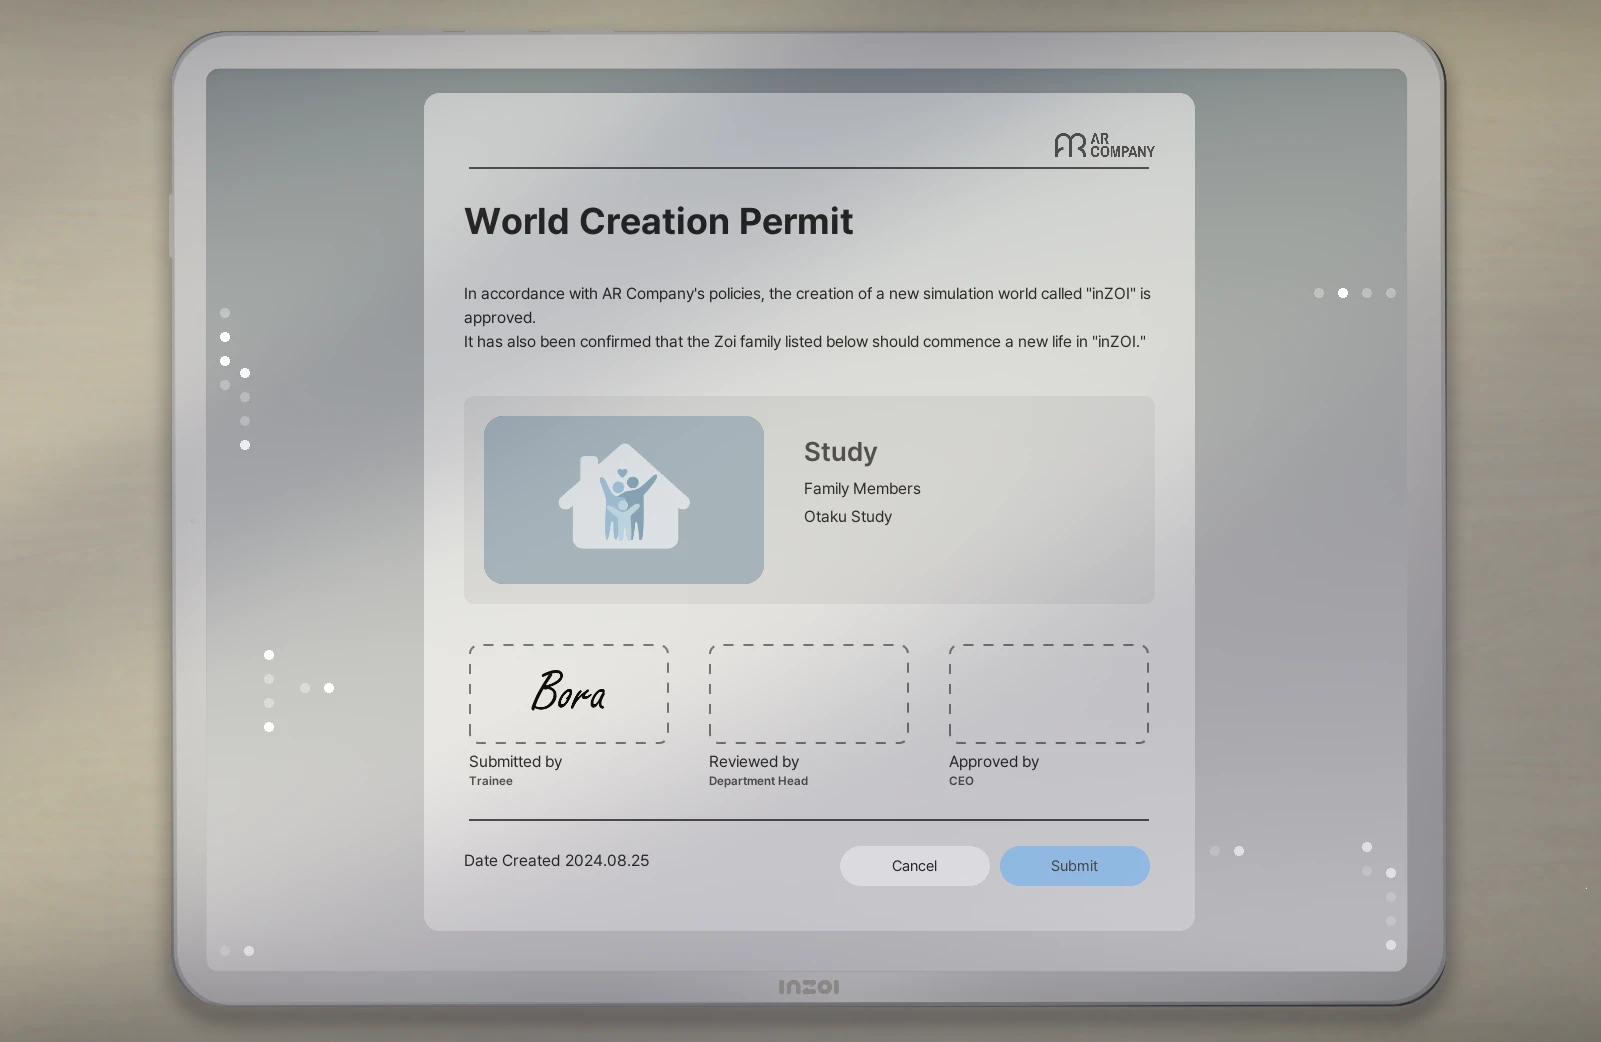Click the Approved by label

994,762
